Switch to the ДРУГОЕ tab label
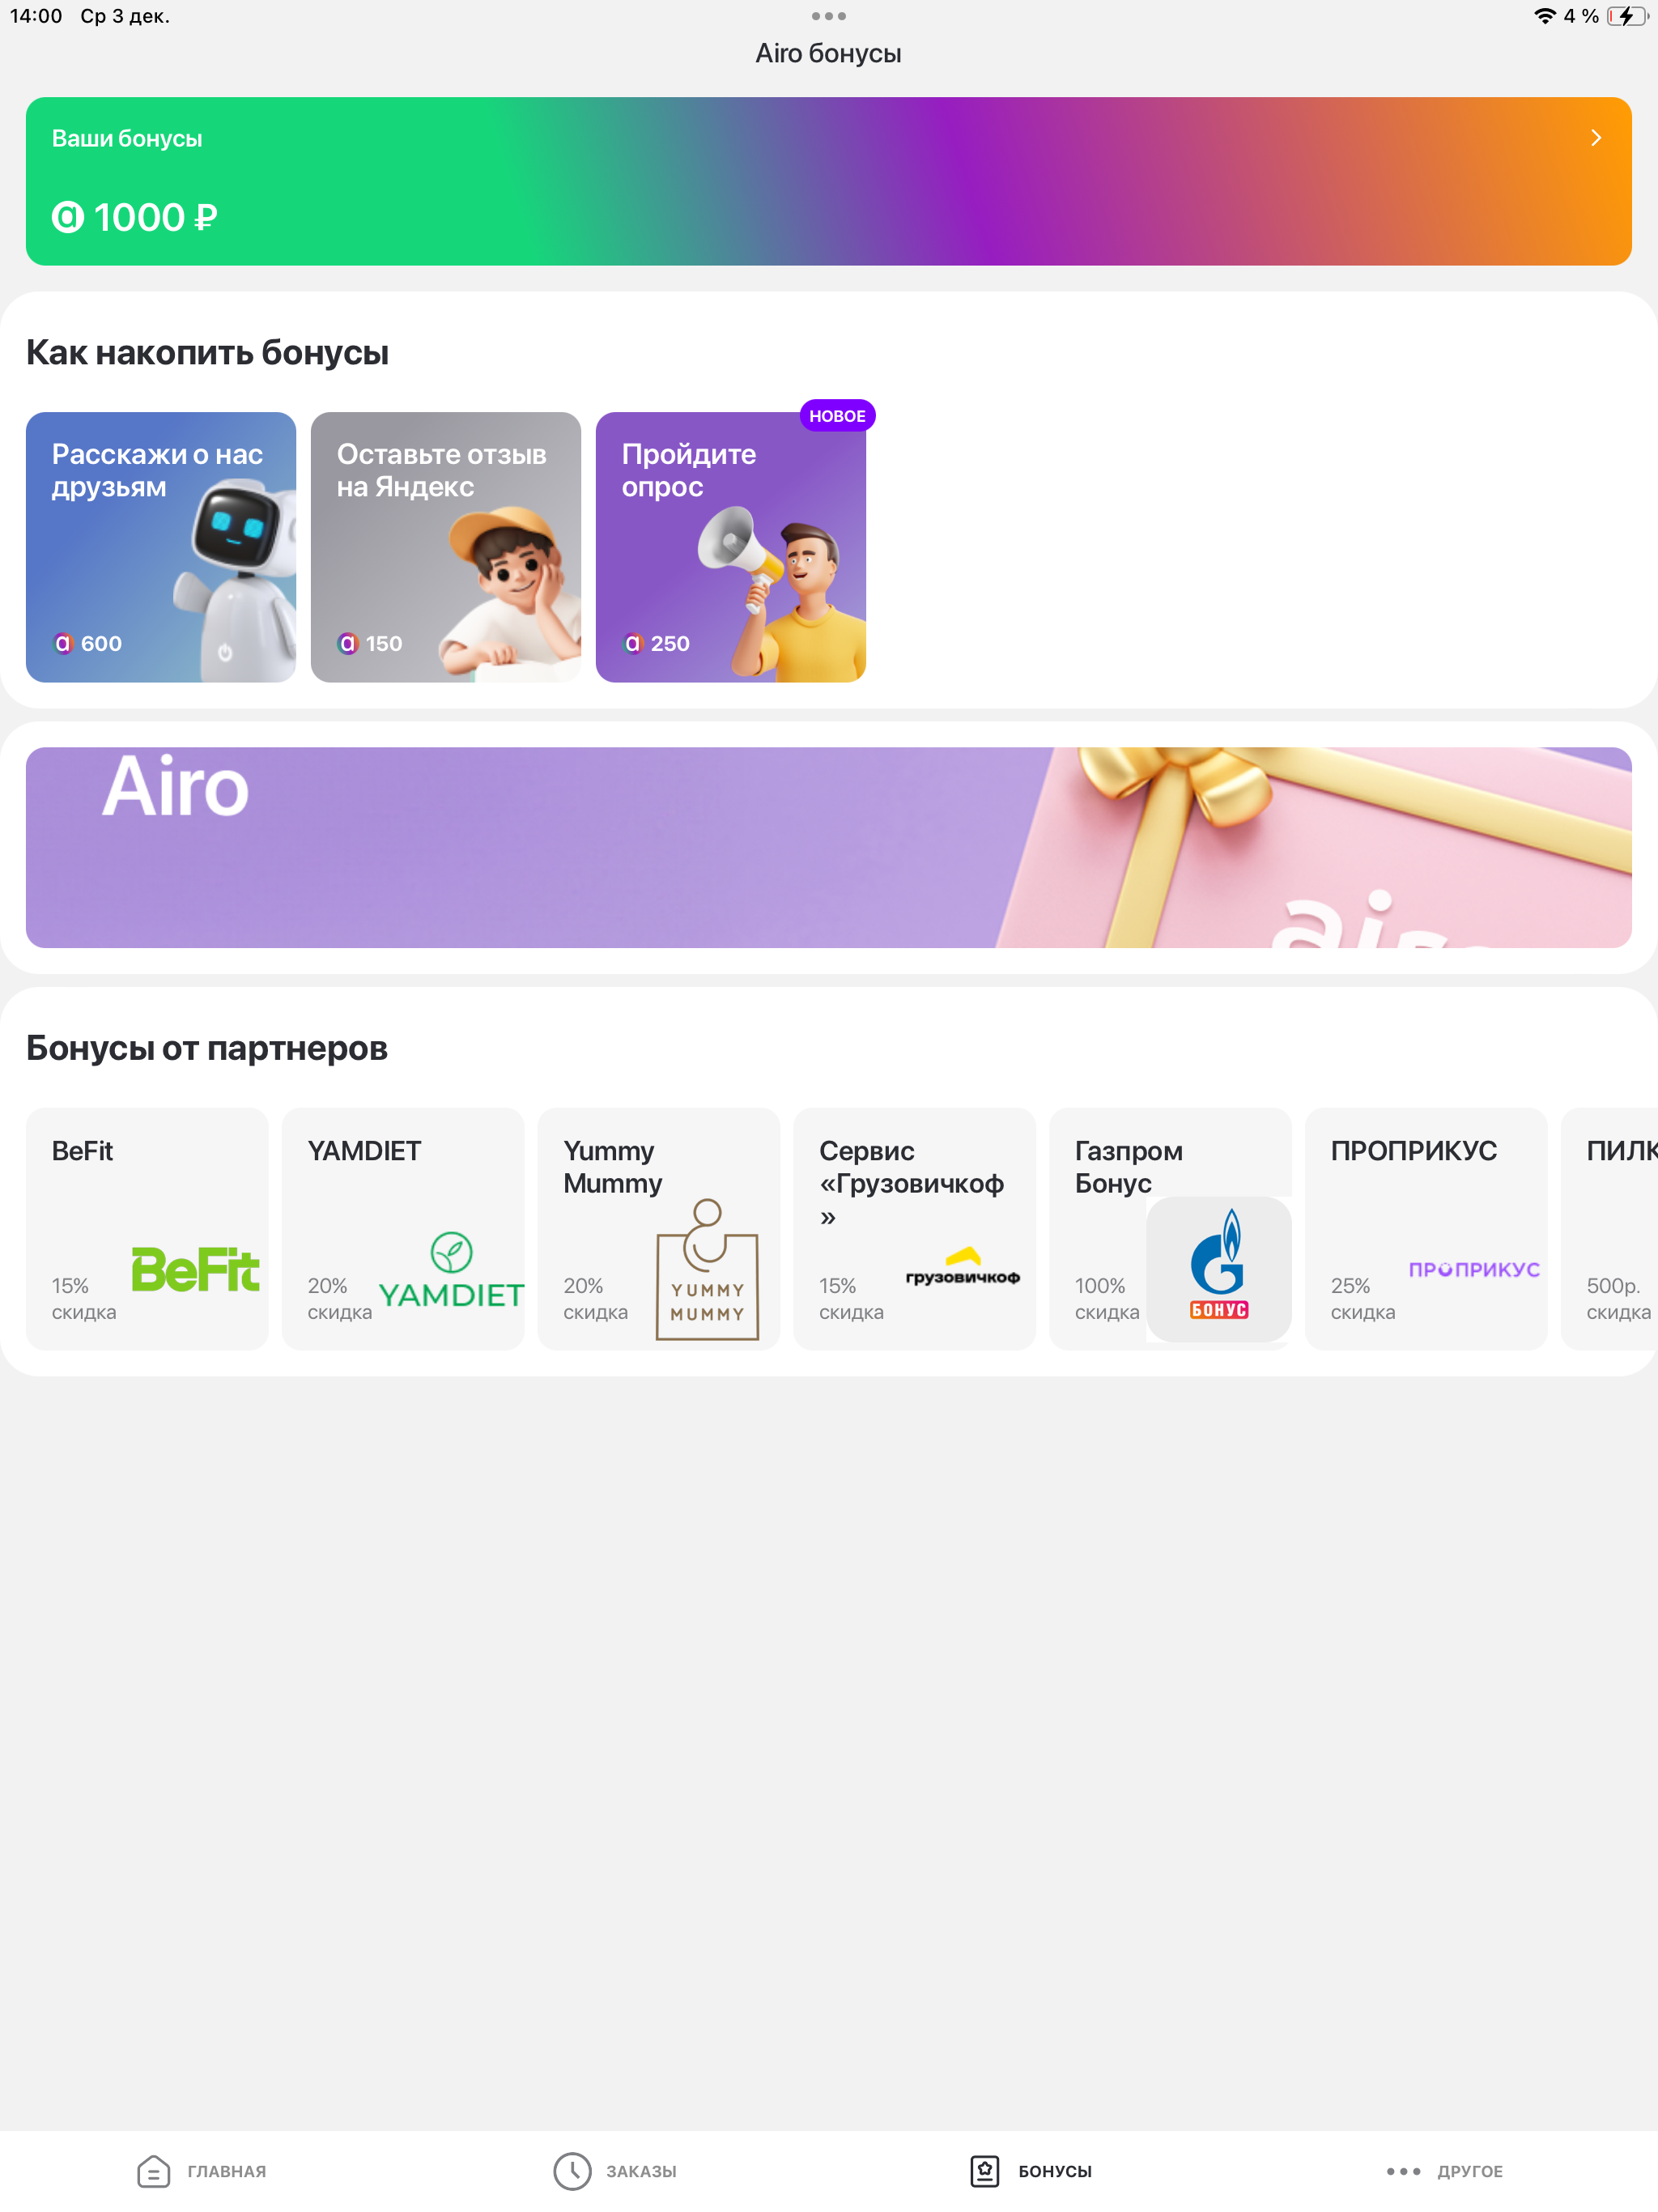This screenshot has width=1658, height=2212. point(1470,2171)
